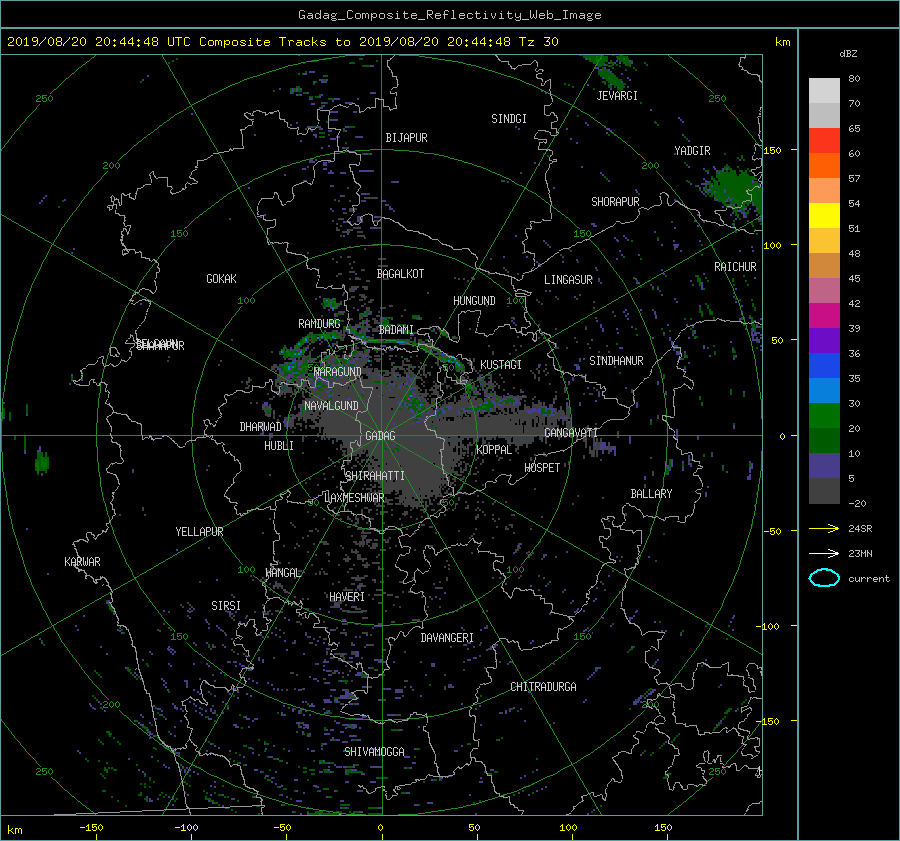Screen dimensions: 900x841
Task: Click the YELLAPUR city label
Action: point(199,532)
